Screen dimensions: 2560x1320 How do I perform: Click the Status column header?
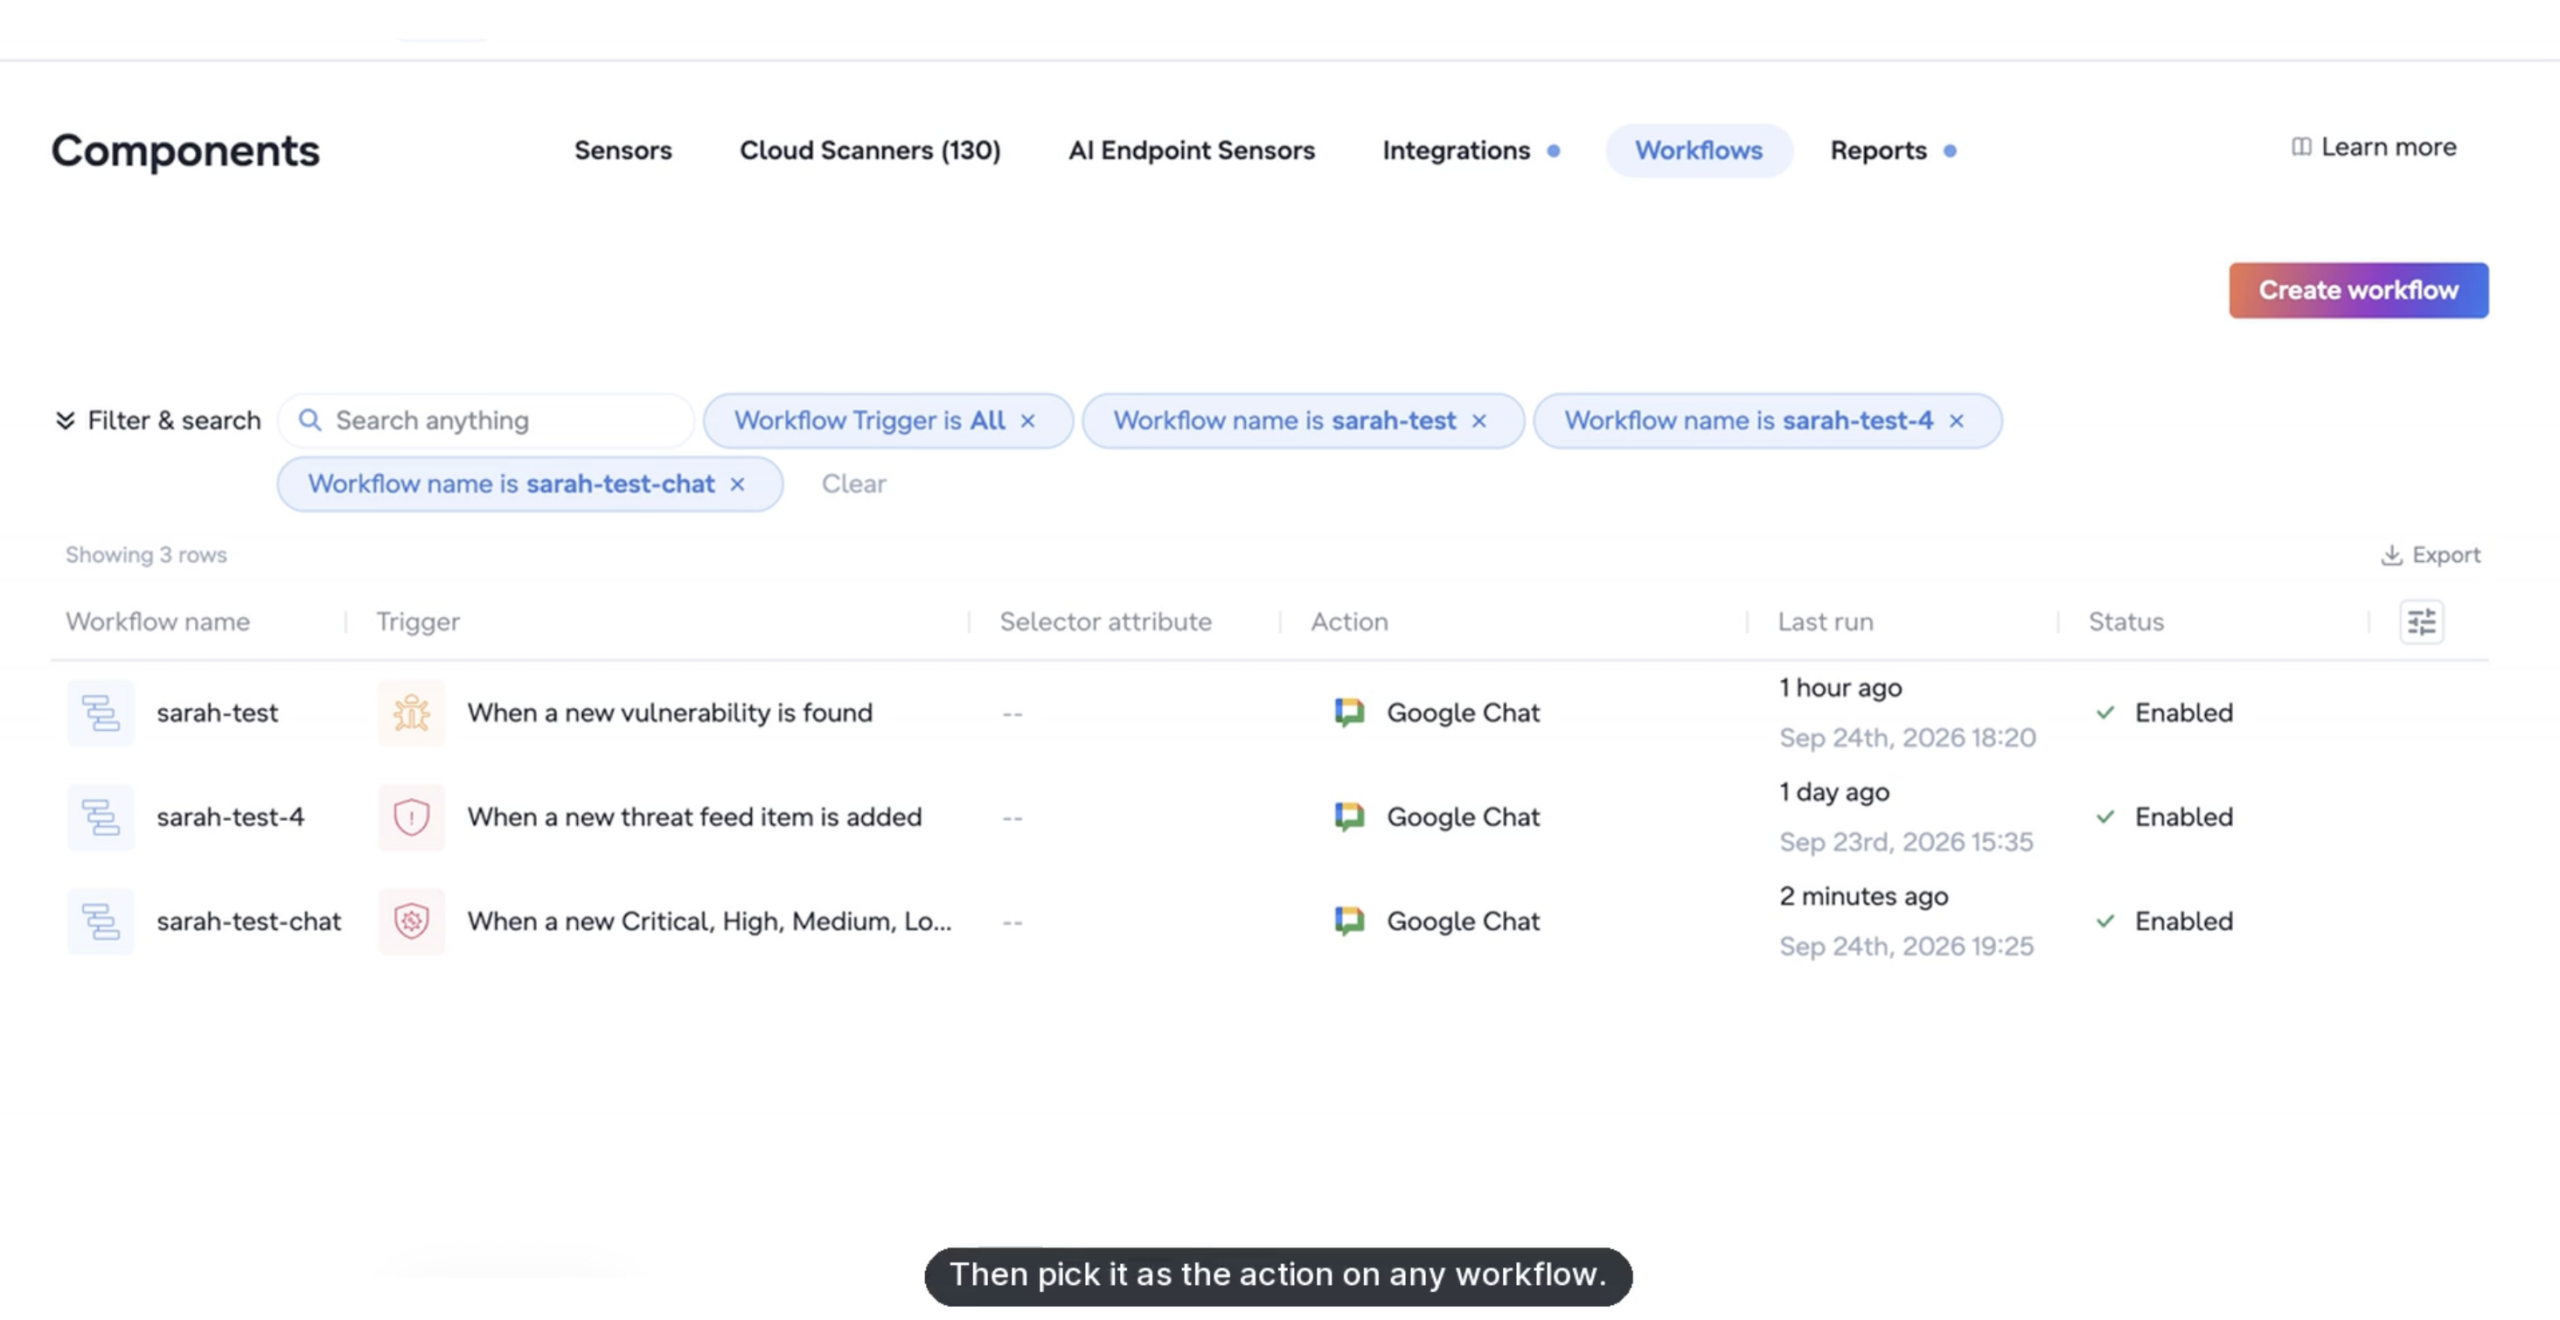(2126, 622)
